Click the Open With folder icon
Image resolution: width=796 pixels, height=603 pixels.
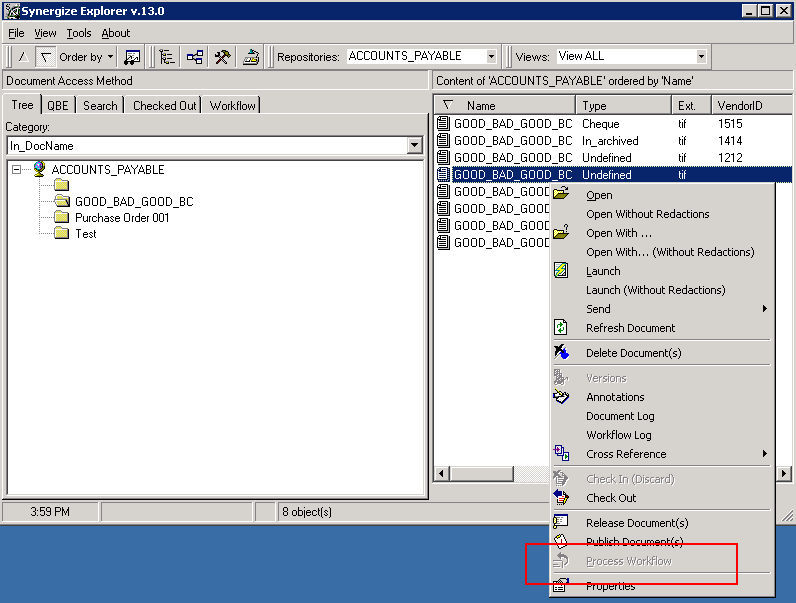click(561, 232)
